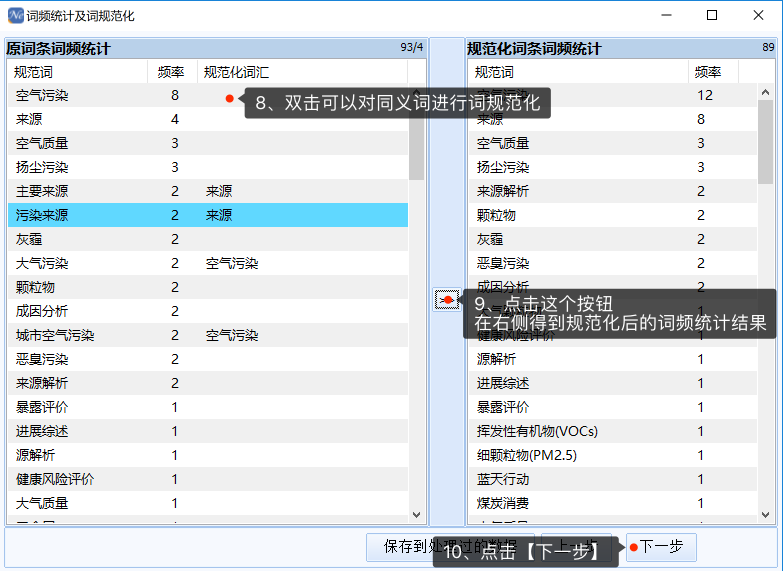Select highlighted 污染来源 row
Viewport: 783px width, 571px height.
pos(208,215)
